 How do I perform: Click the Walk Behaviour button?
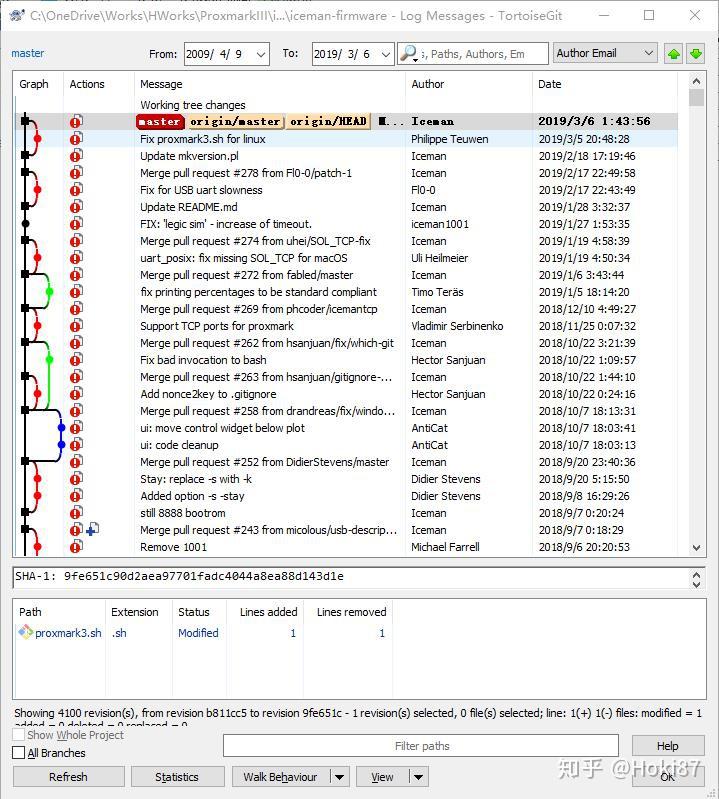280,777
